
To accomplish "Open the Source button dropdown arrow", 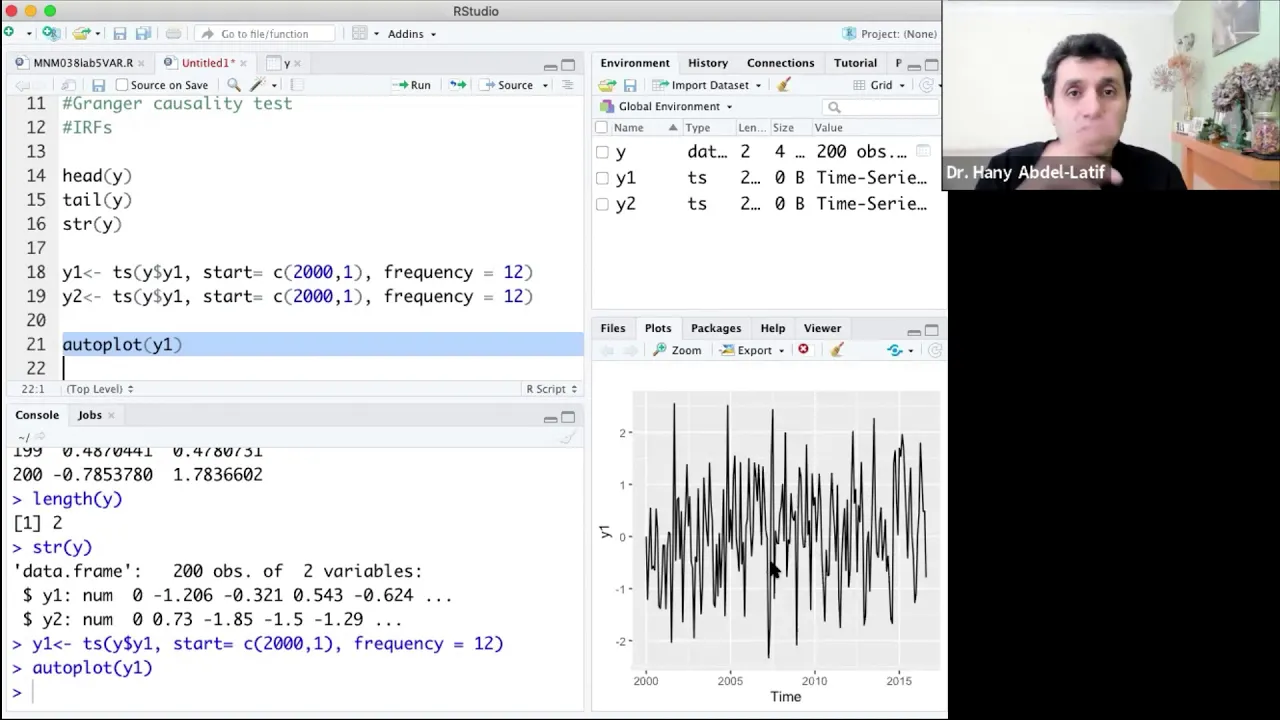I will coord(545,85).
